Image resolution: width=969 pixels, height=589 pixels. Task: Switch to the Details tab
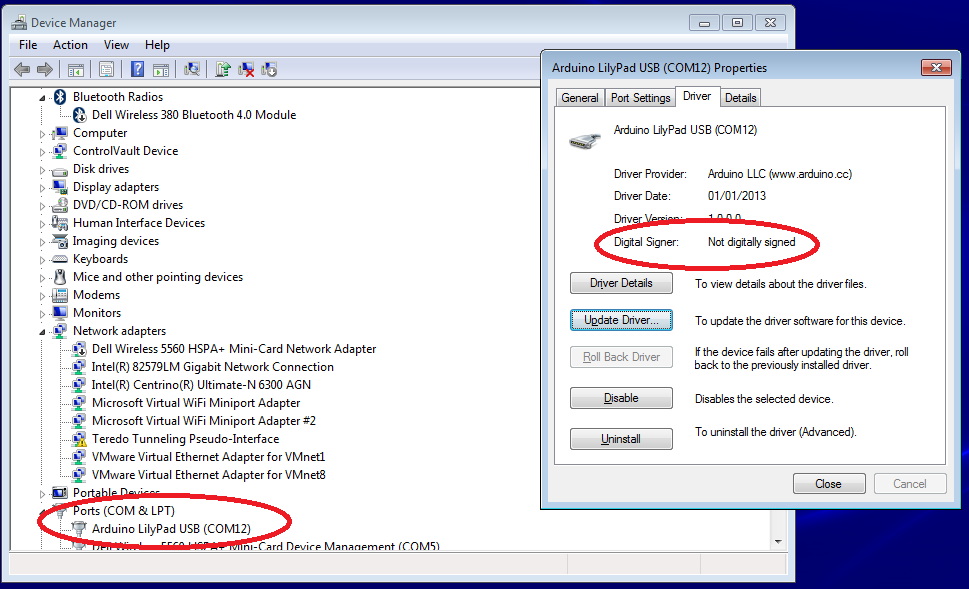click(x=740, y=98)
